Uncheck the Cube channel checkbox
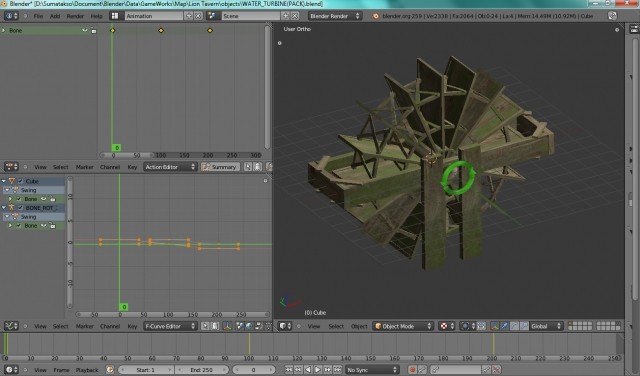The width and height of the screenshot is (640, 376). [x=20, y=181]
